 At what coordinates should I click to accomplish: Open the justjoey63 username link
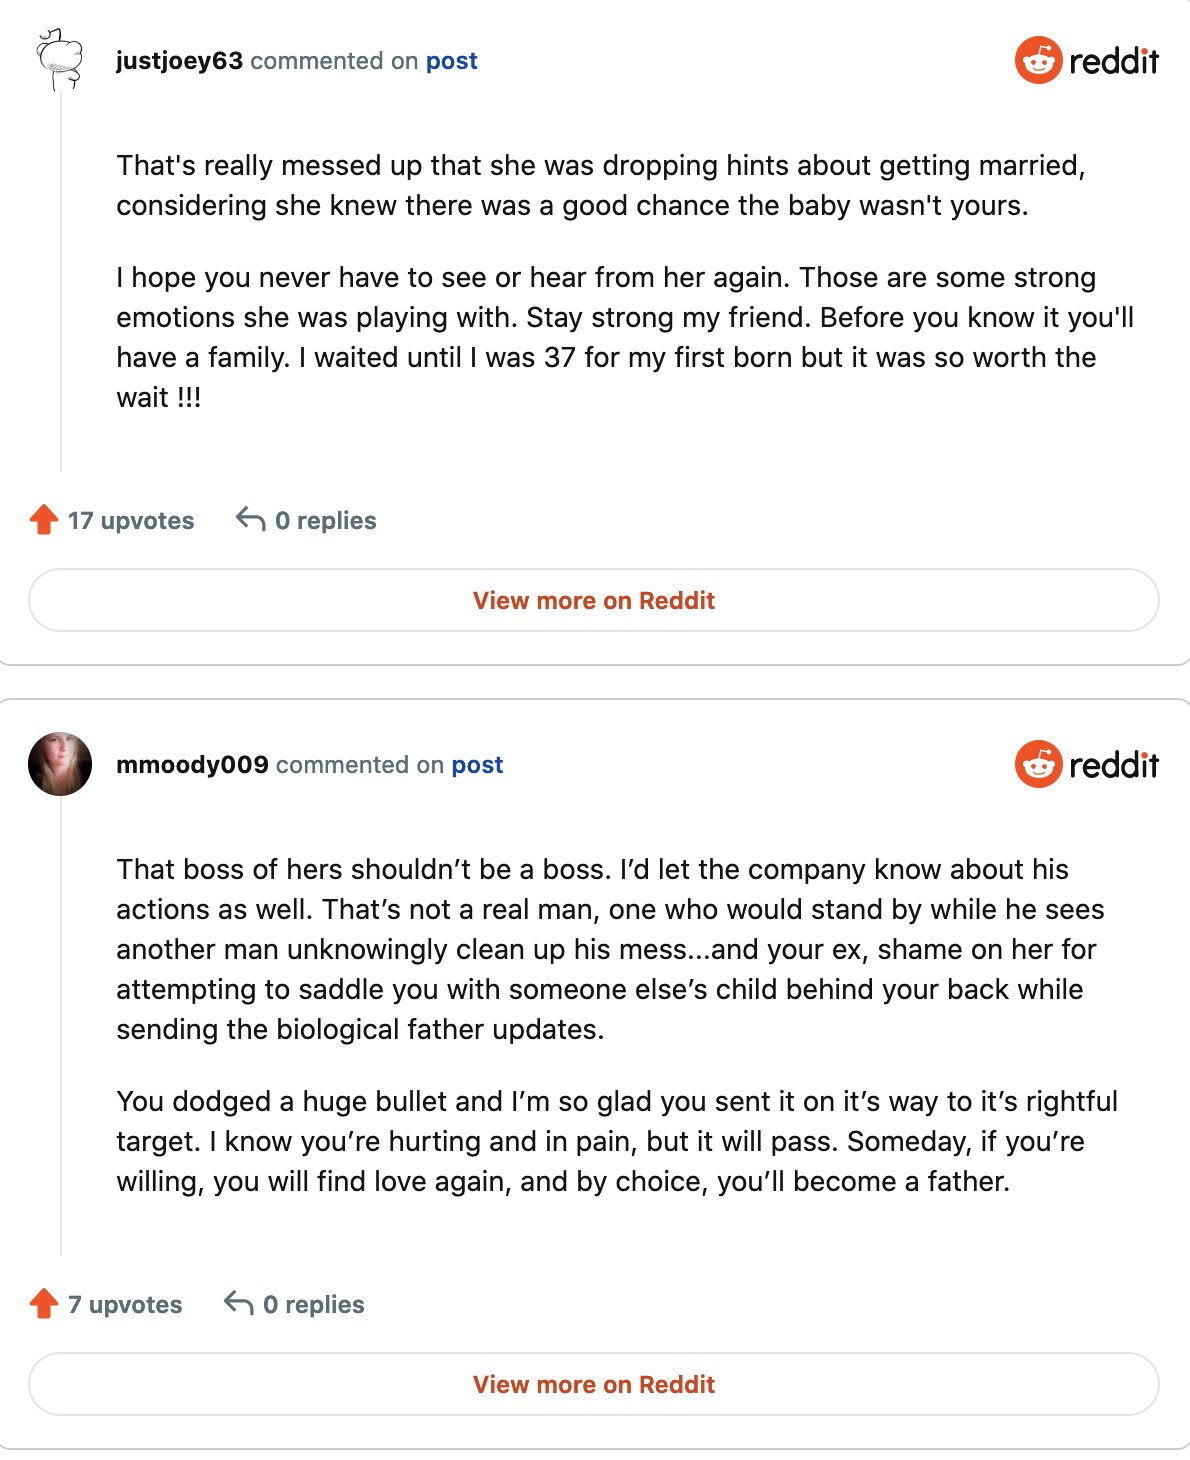tap(179, 61)
